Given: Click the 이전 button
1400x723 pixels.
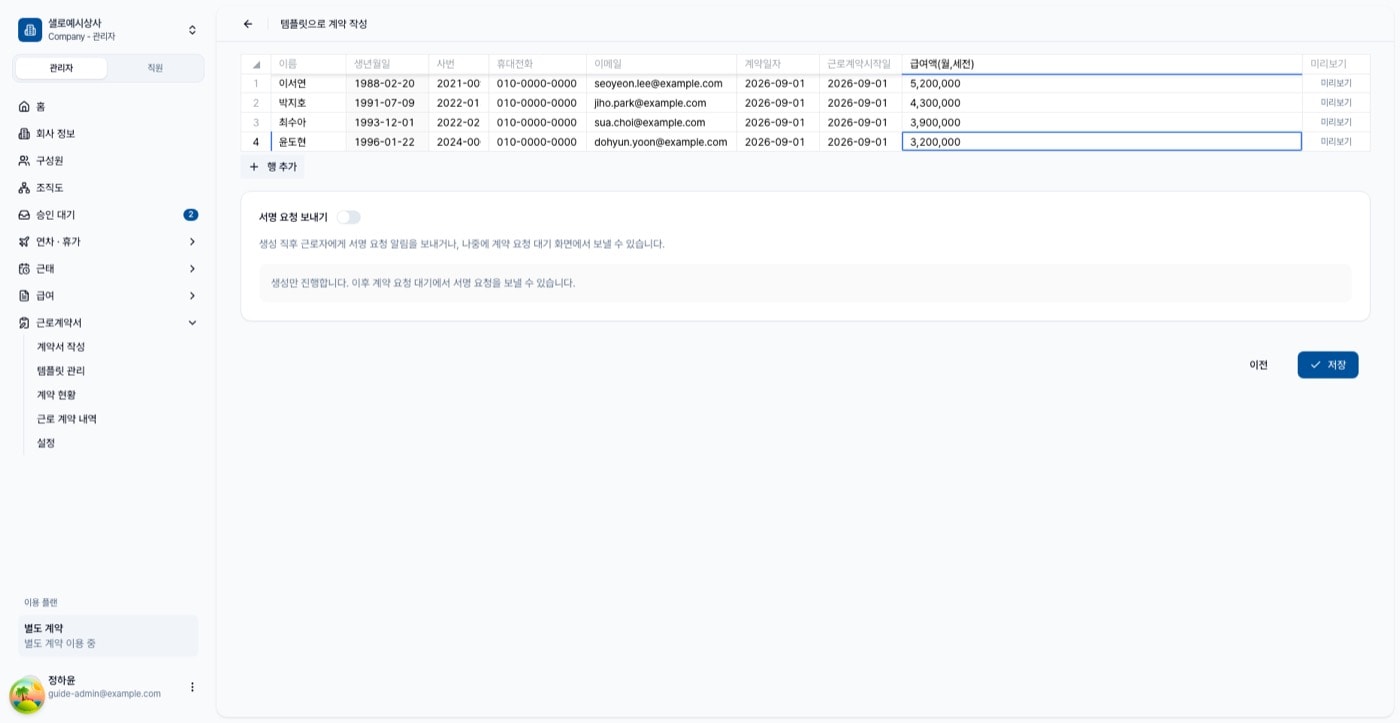Looking at the screenshot, I should 1258,365.
